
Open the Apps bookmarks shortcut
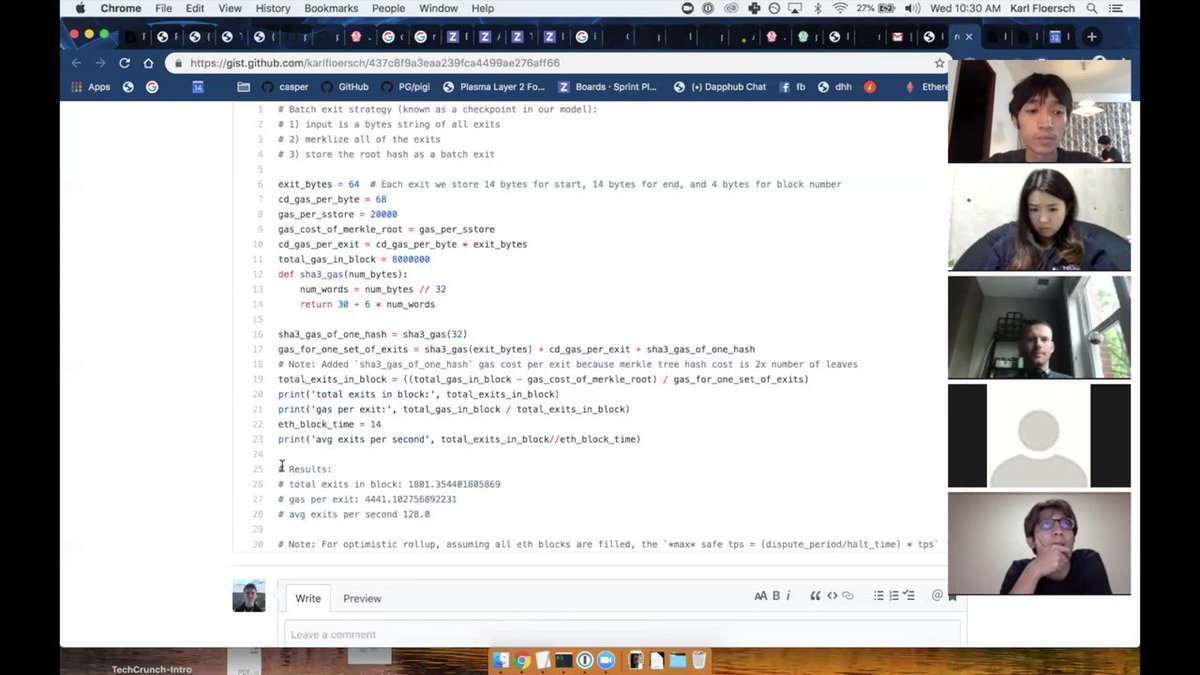pyautogui.click(x=92, y=87)
